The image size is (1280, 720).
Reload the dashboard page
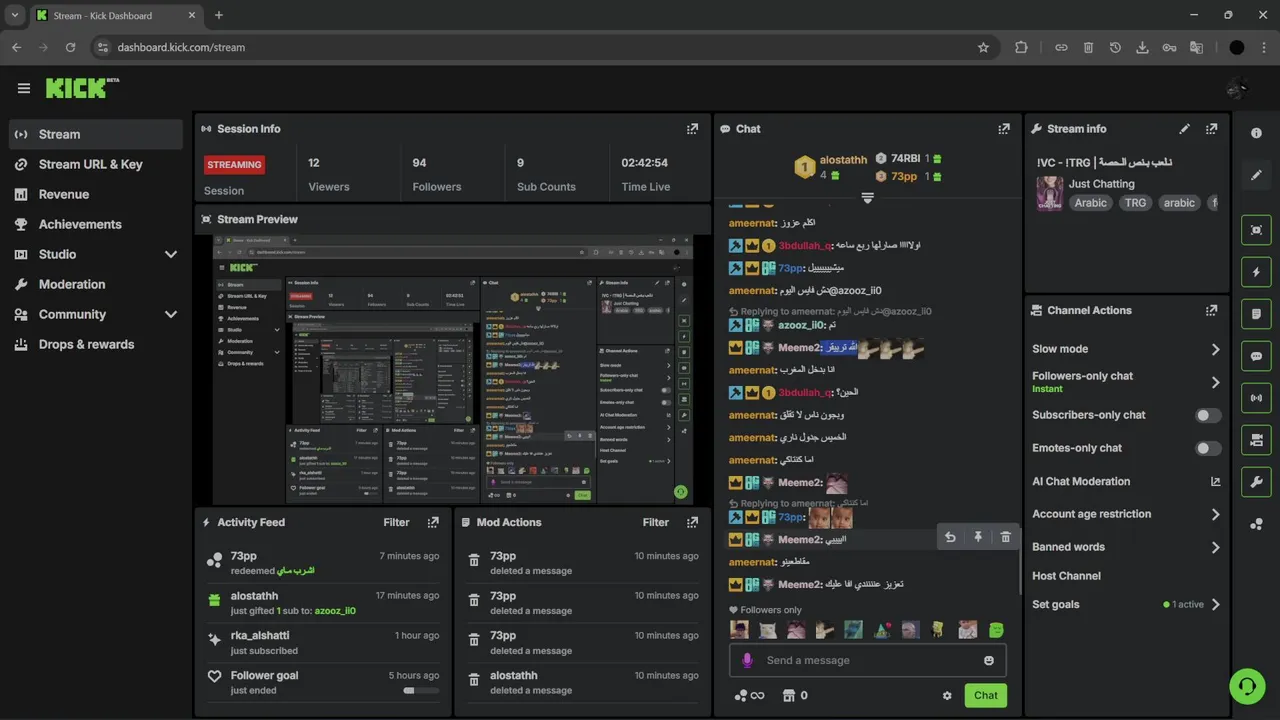(70, 47)
